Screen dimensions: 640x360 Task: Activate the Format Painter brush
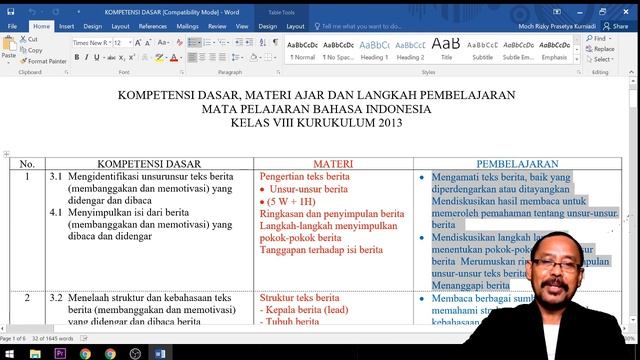point(23,61)
